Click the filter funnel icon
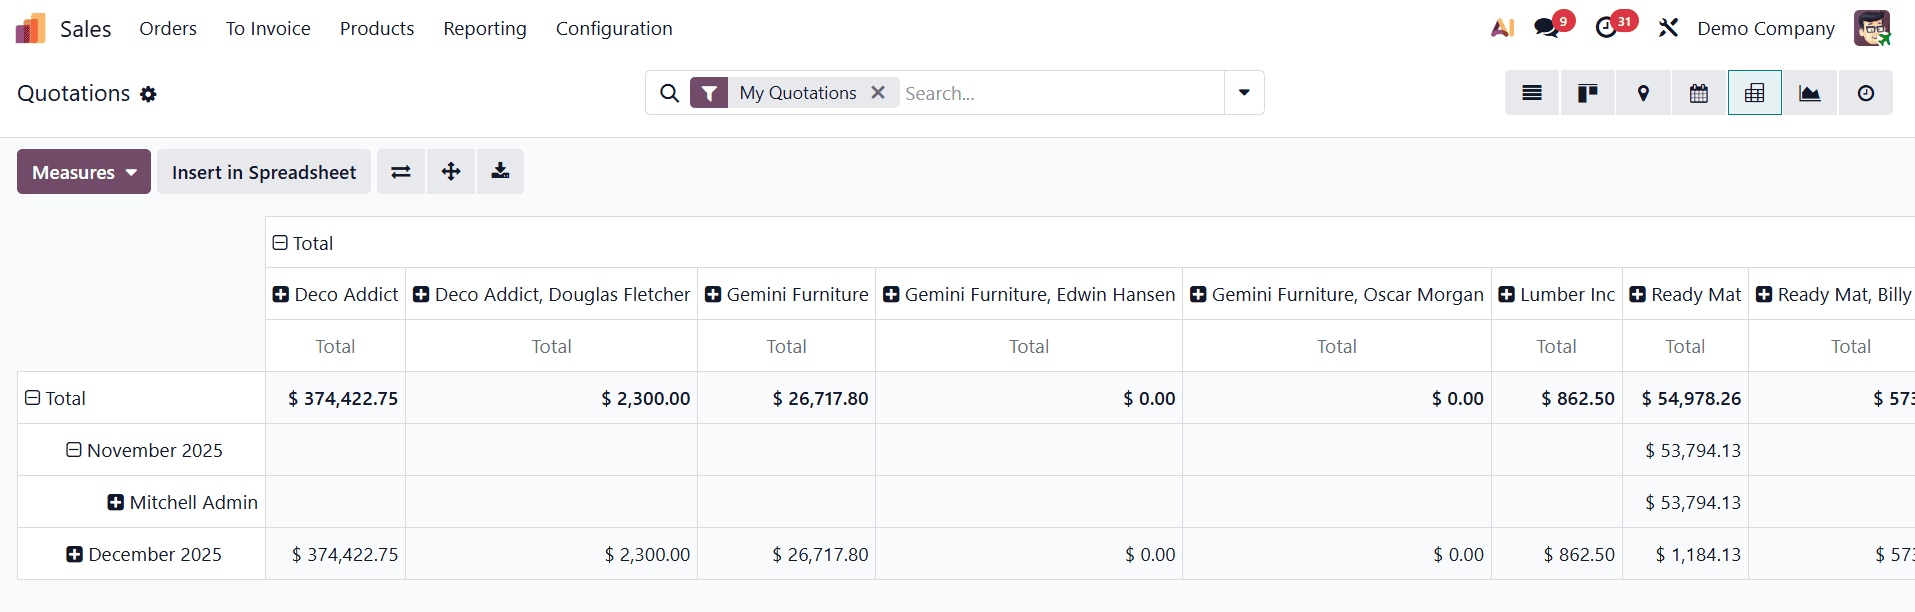 pyautogui.click(x=709, y=93)
